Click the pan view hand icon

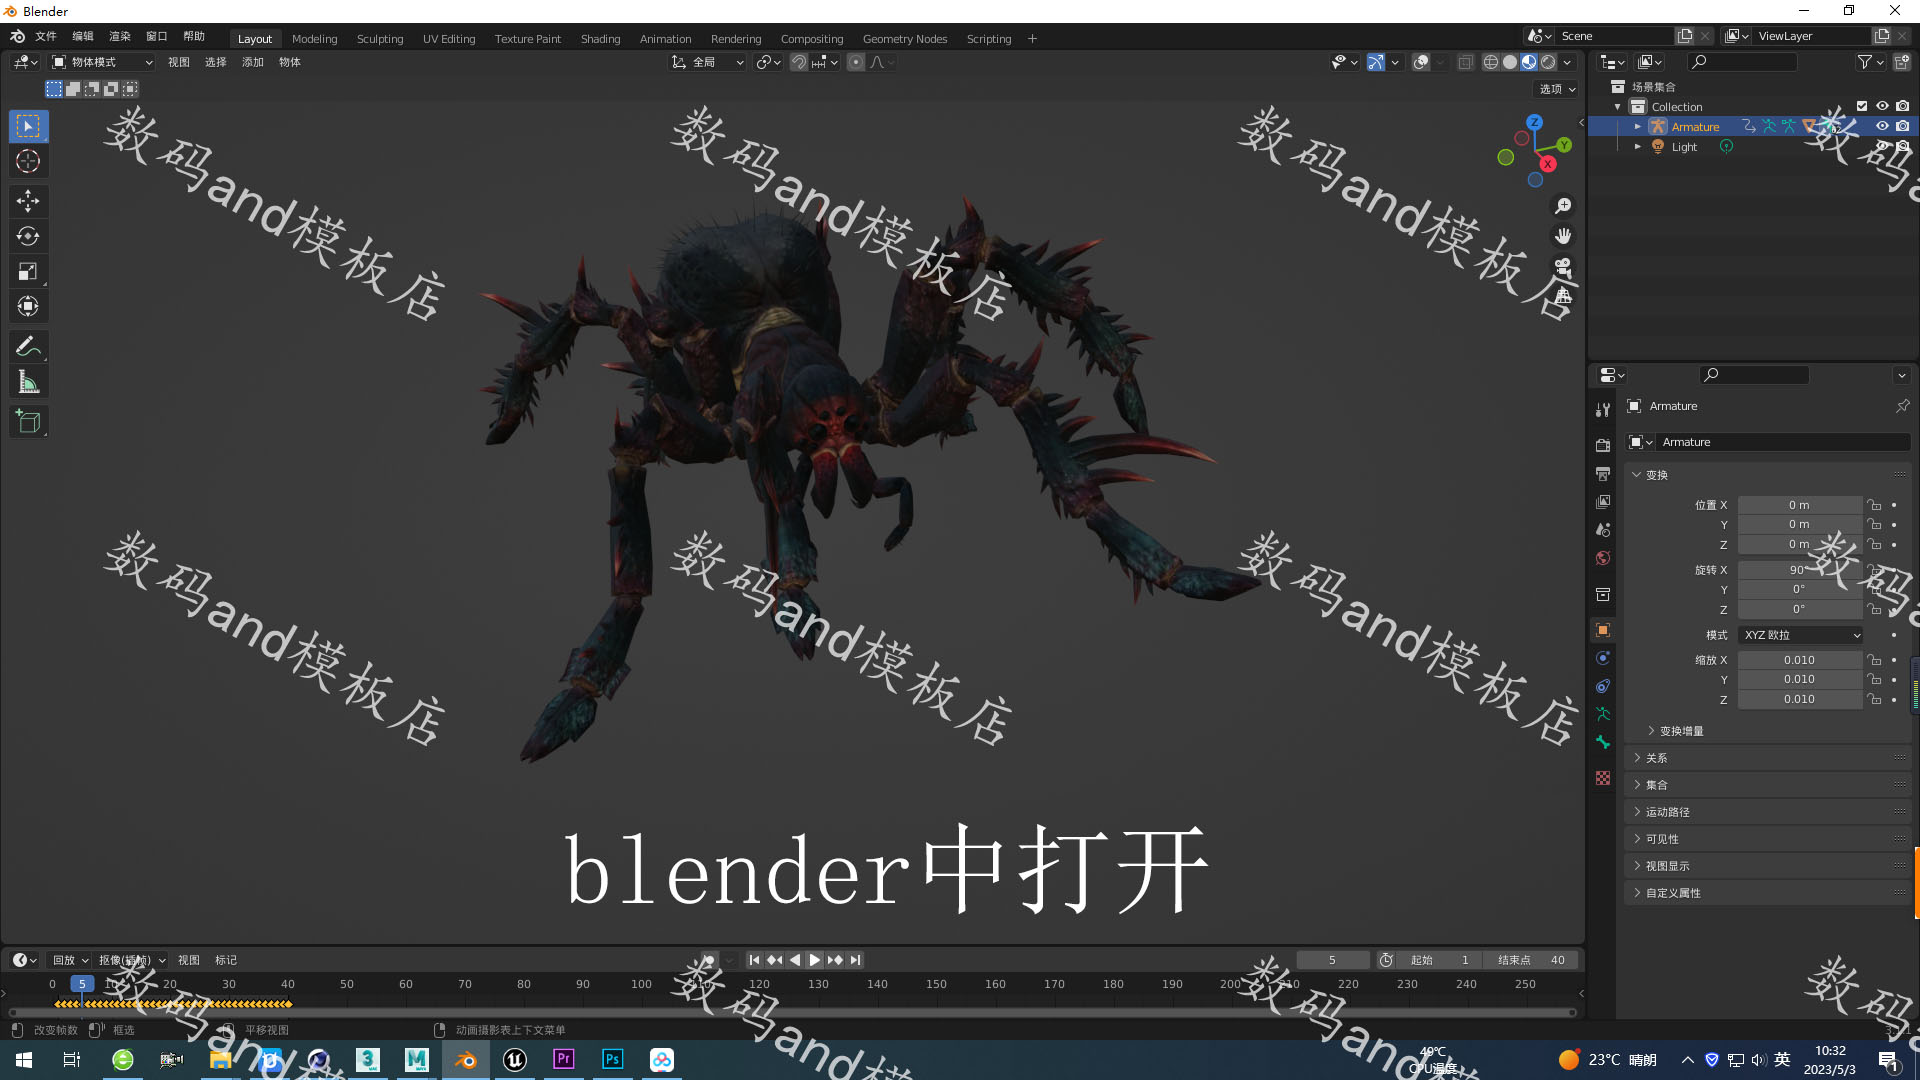[1563, 236]
